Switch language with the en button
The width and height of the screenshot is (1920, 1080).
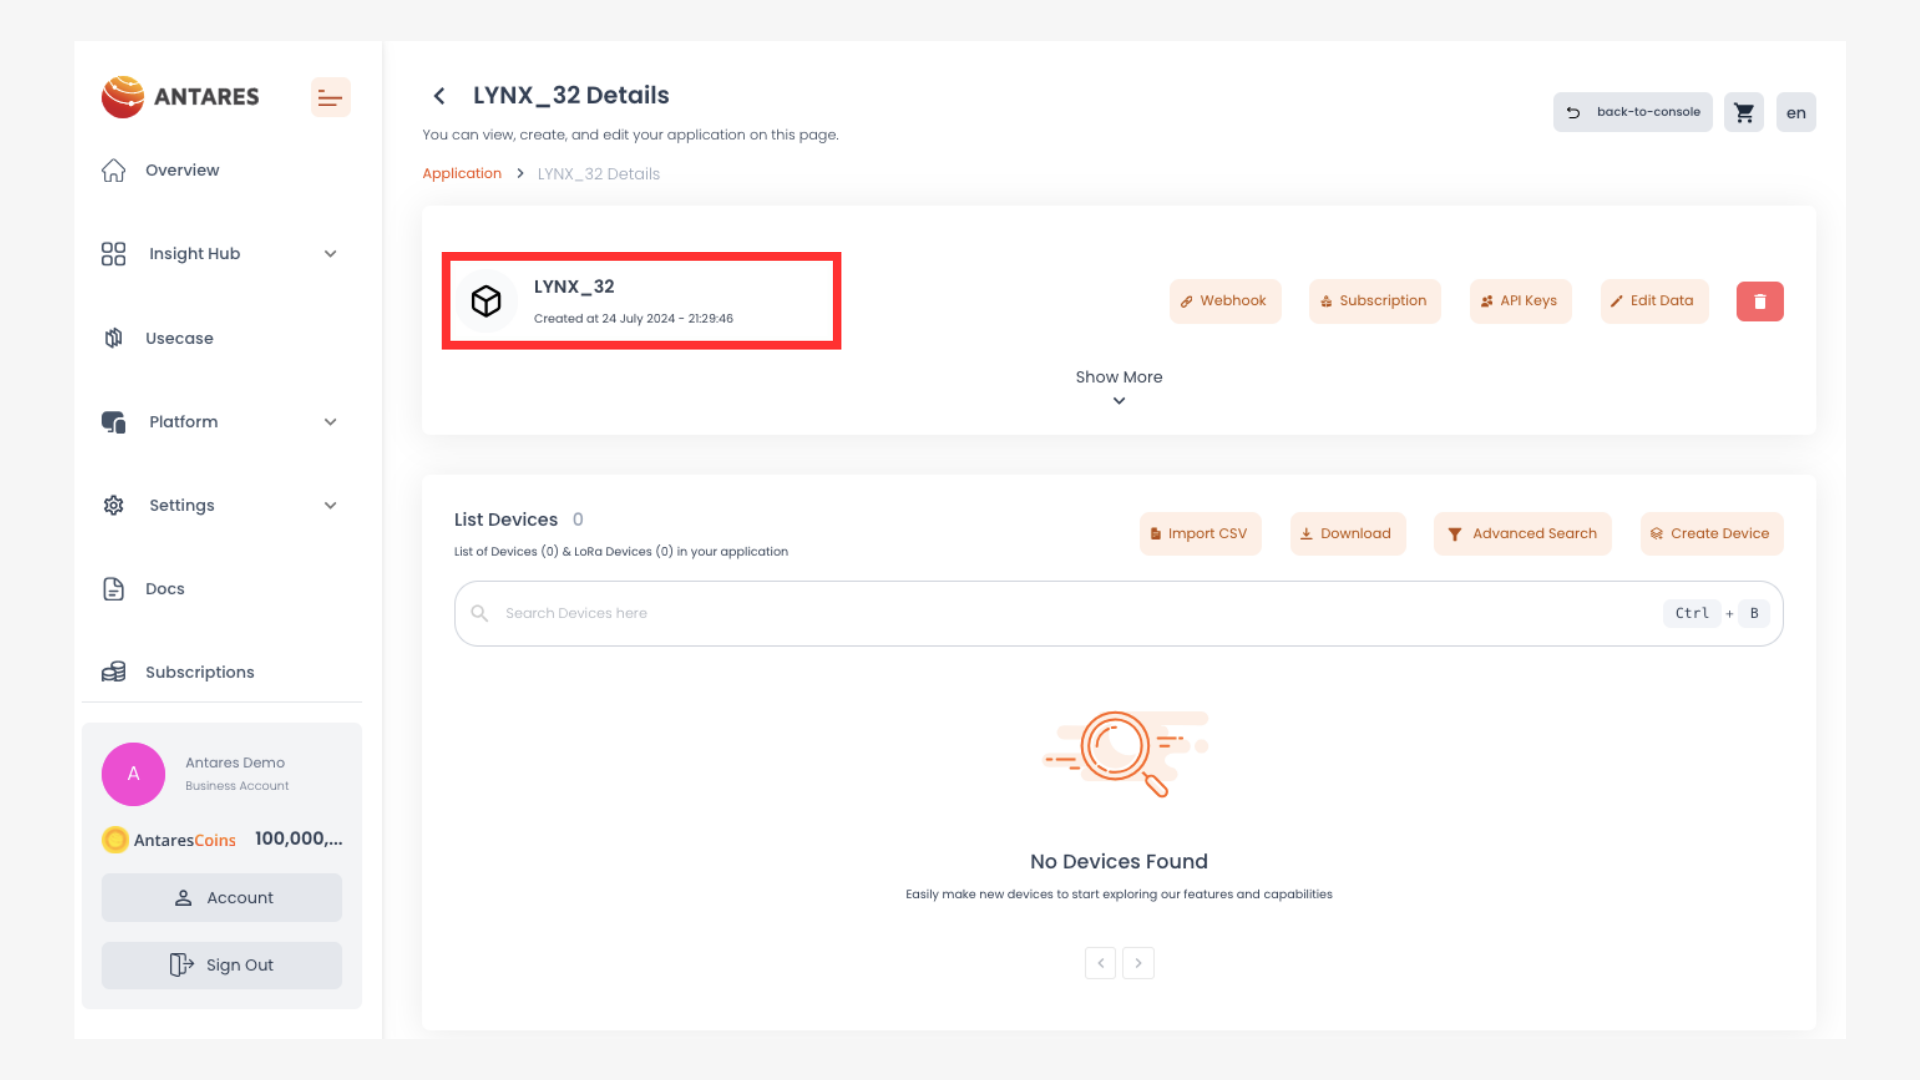coord(1795,112)
